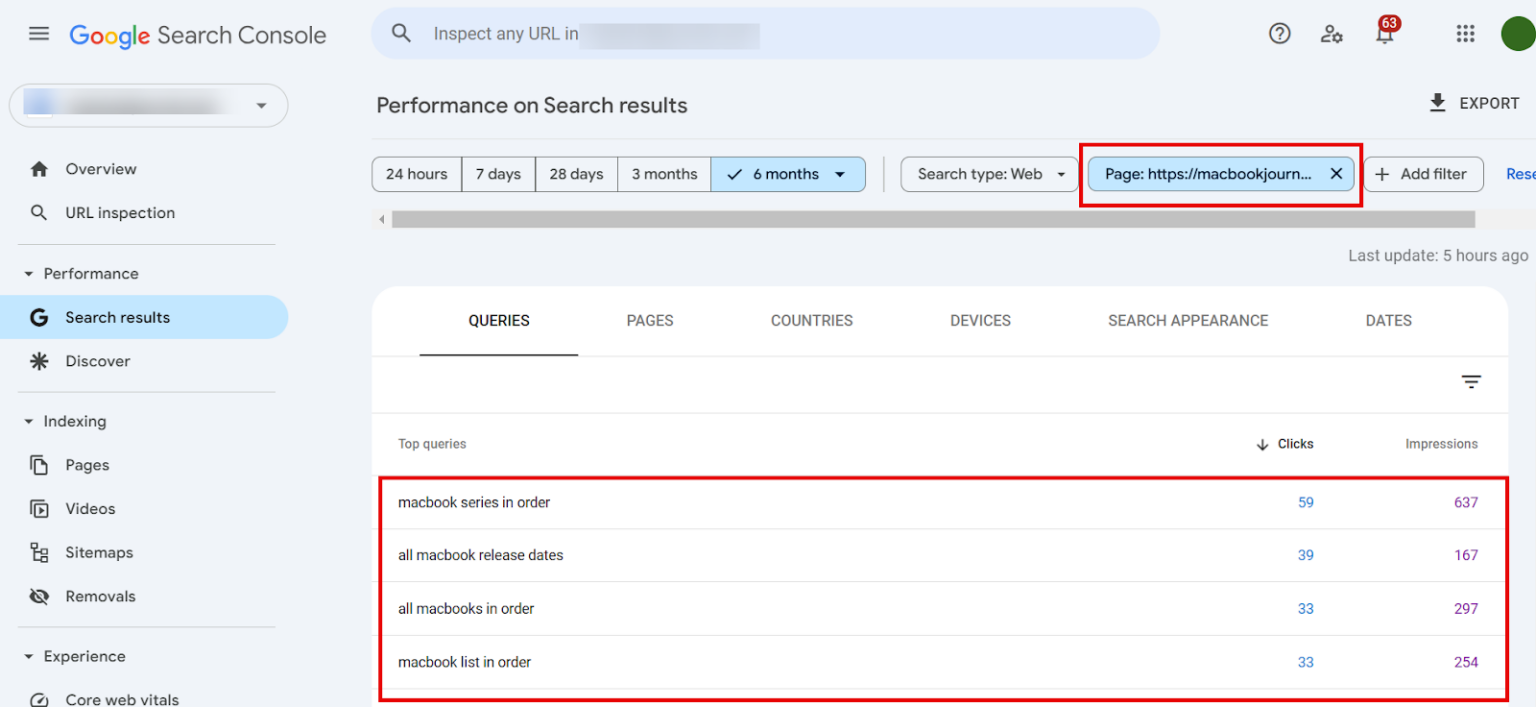
Task: Click the Google Search Console logo
Action: (198, 35)
